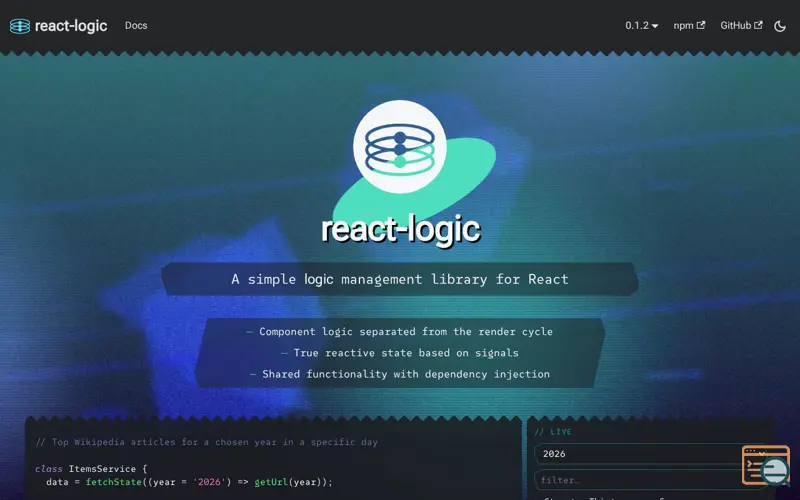Click 'Shared functionality with dependency injection'
This screenshot has height=500, width=800.
click(406, 374)
